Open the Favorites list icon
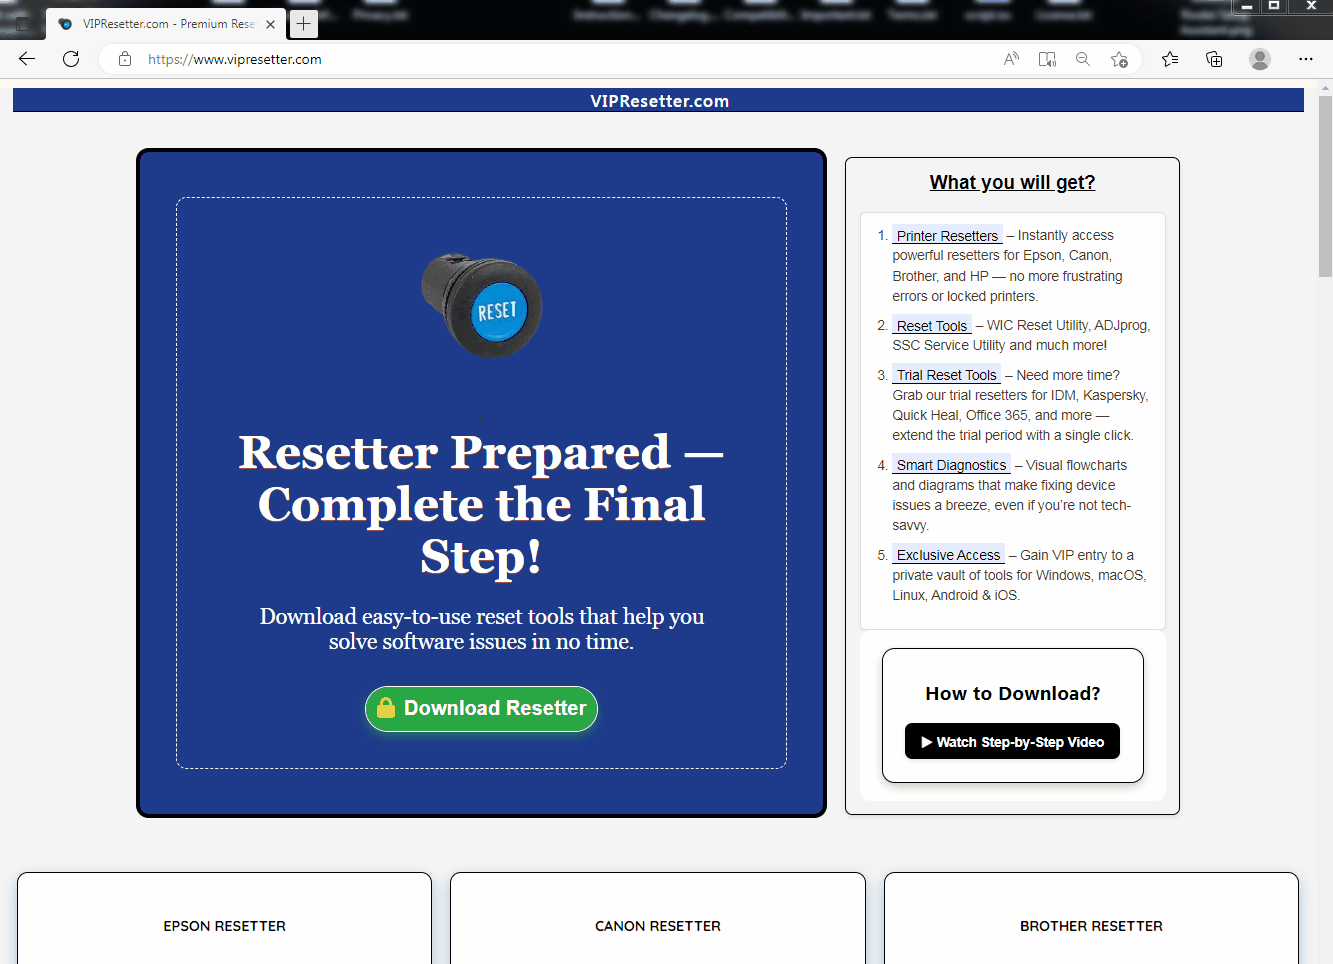Image resolution: width=1333 pixels, height=964 pixels. pos(1170,59)
